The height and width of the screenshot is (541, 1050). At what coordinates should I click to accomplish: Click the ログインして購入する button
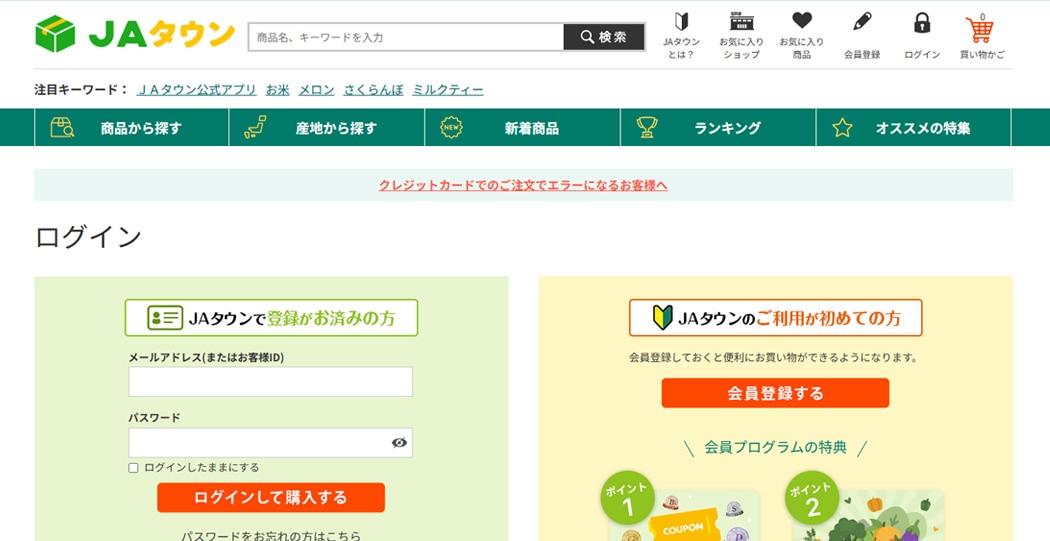coord(271,497)
